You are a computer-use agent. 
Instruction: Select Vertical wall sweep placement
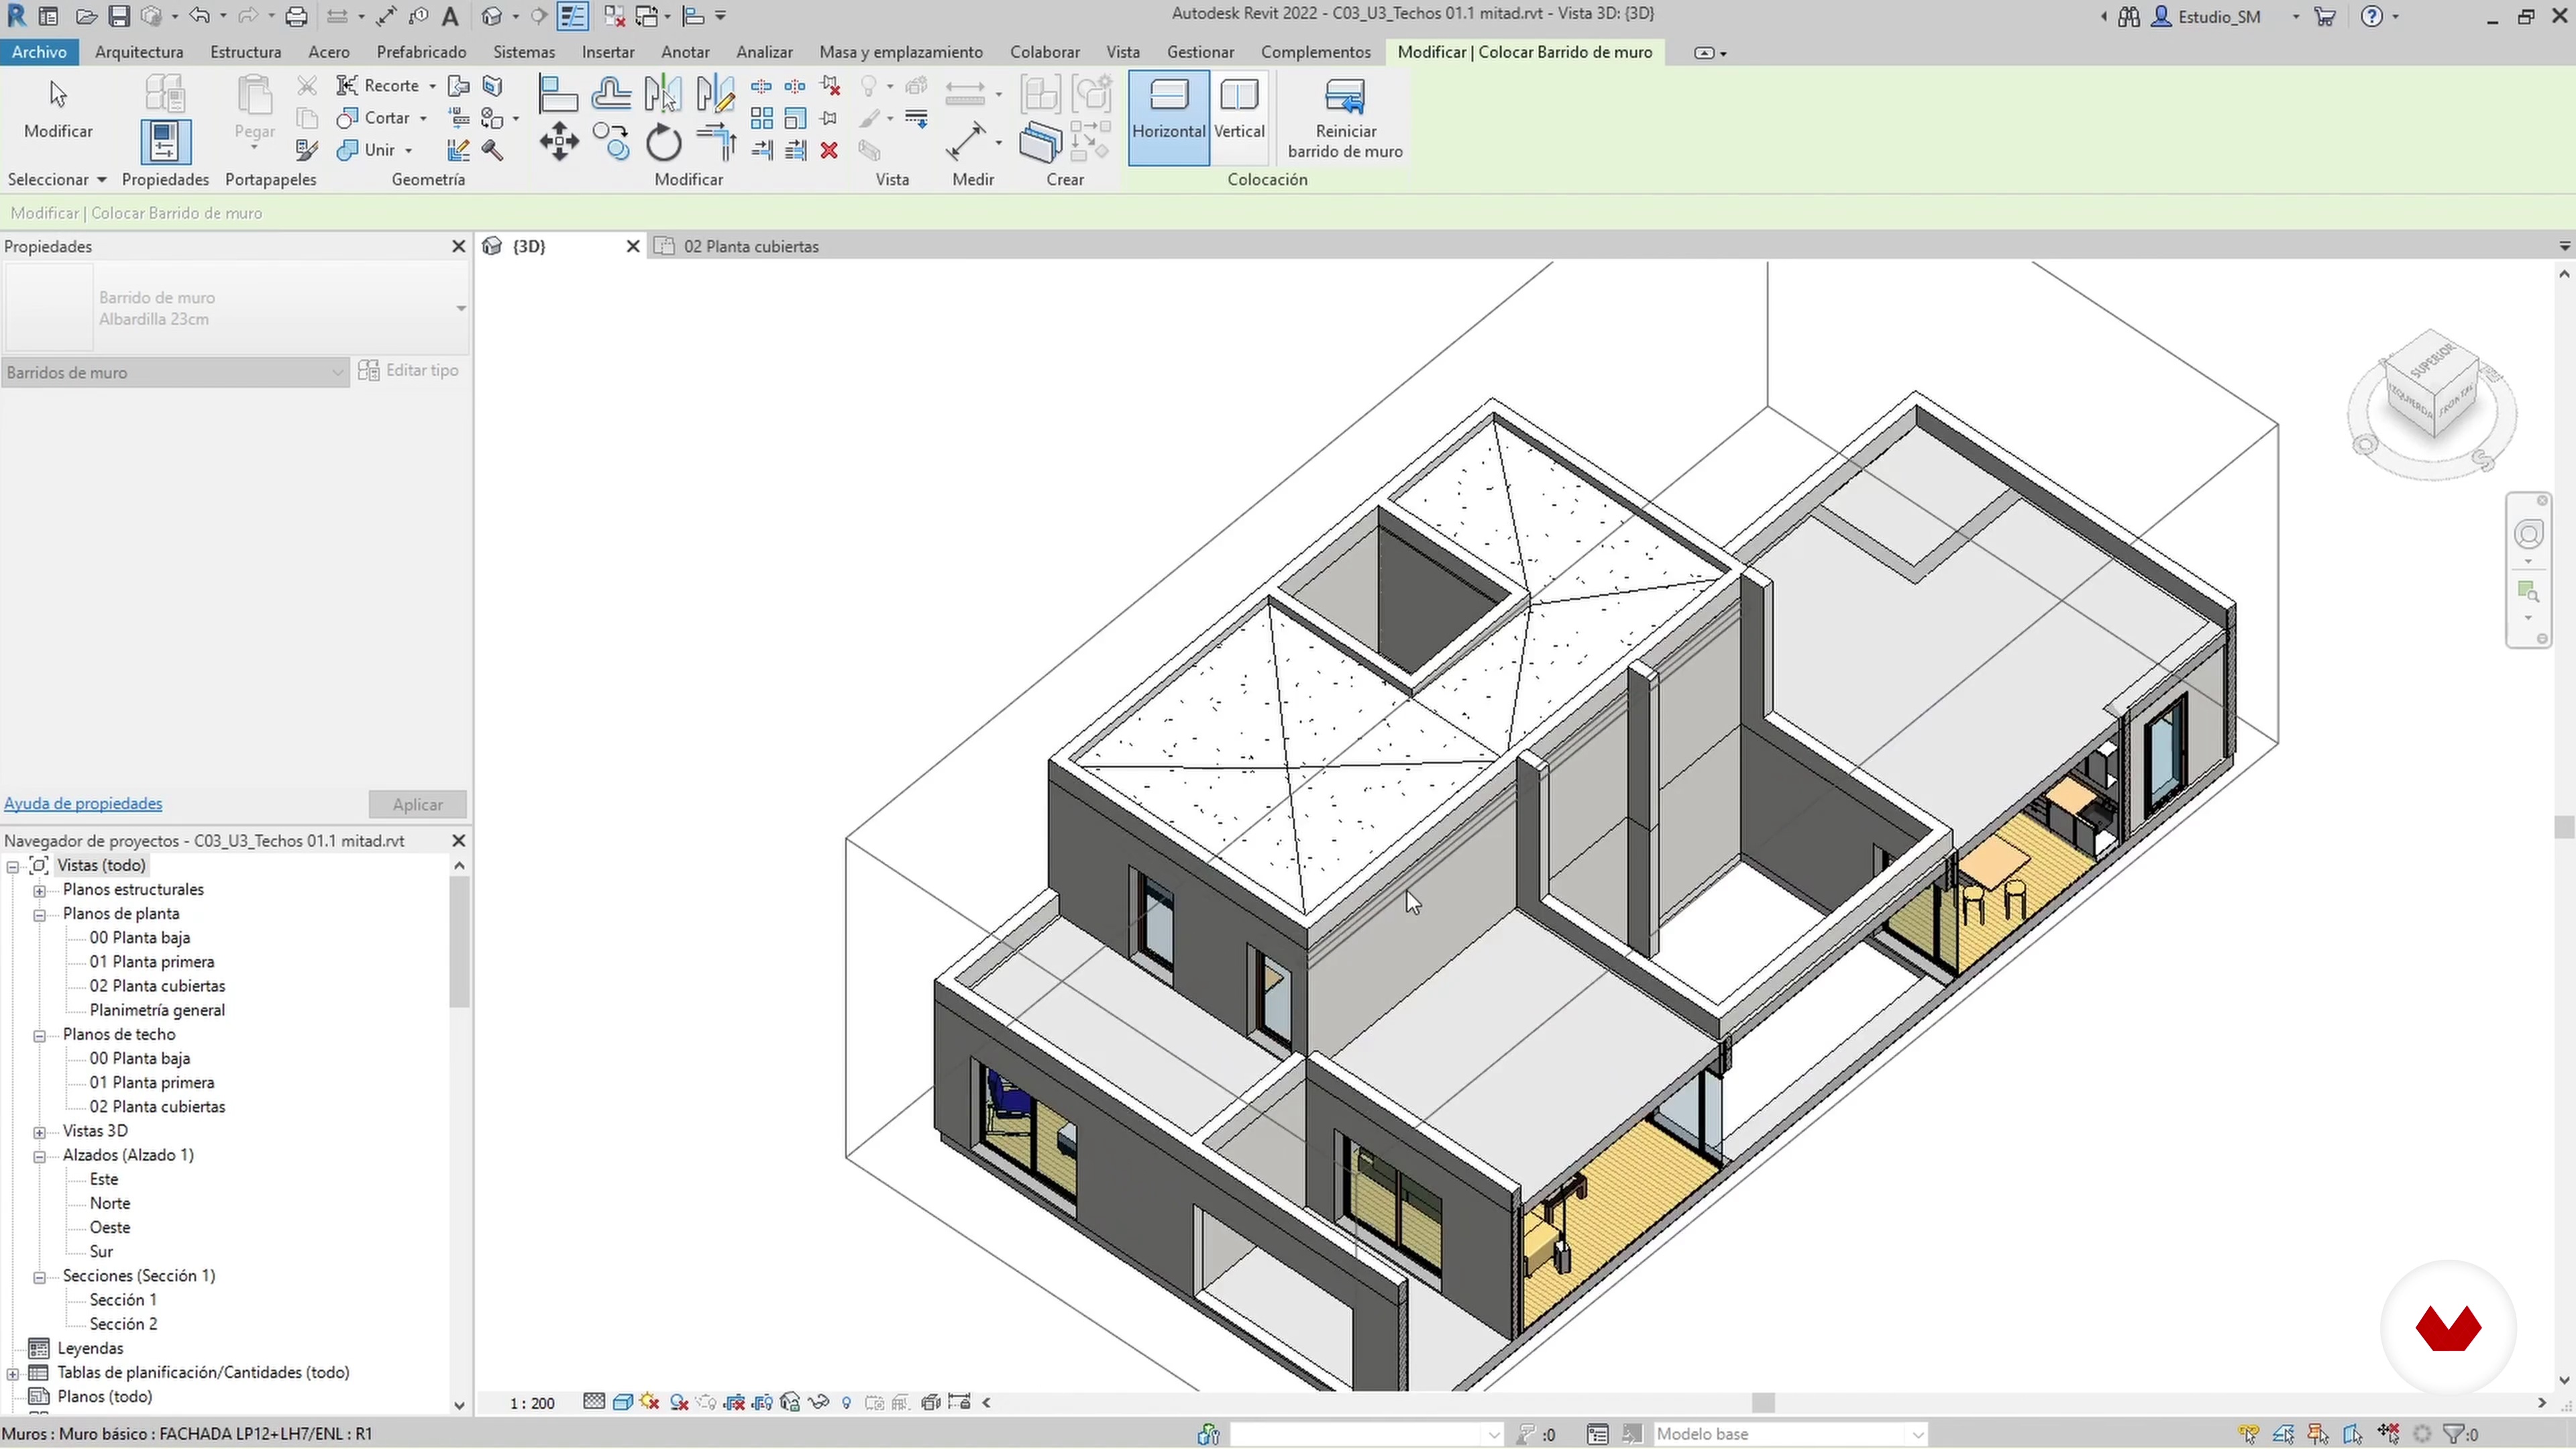(1239, 118)
